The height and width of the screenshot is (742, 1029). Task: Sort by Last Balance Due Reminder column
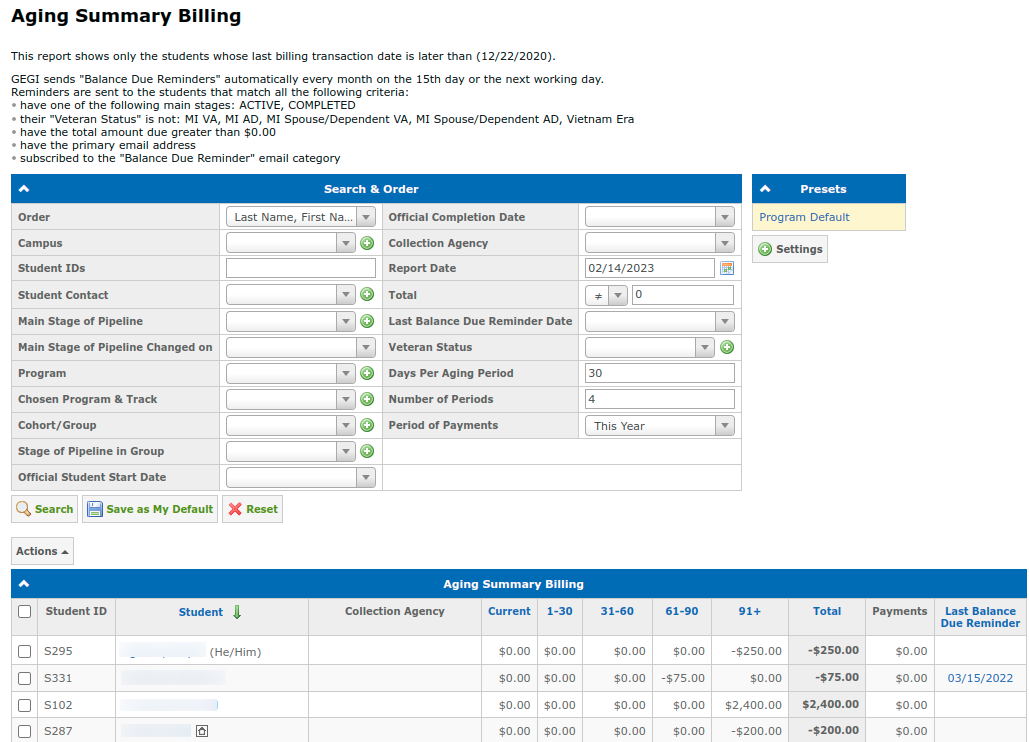[x=980, y=617]
